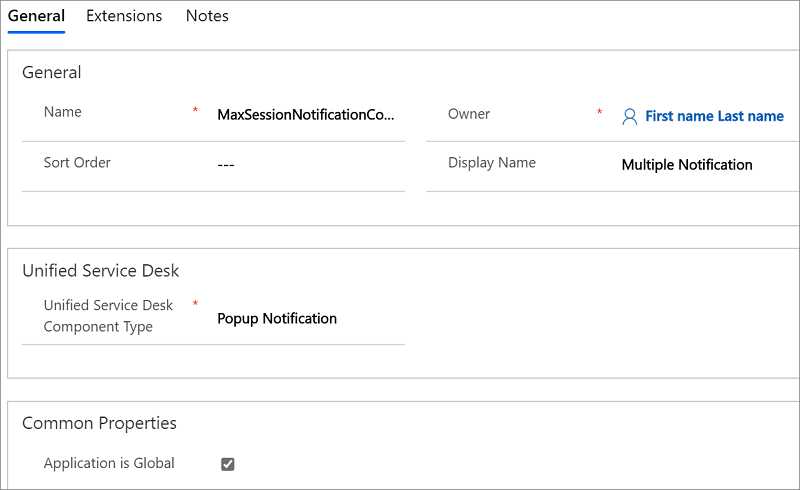
Task: Open the First name Last name owner link
Action: point(714,116)
